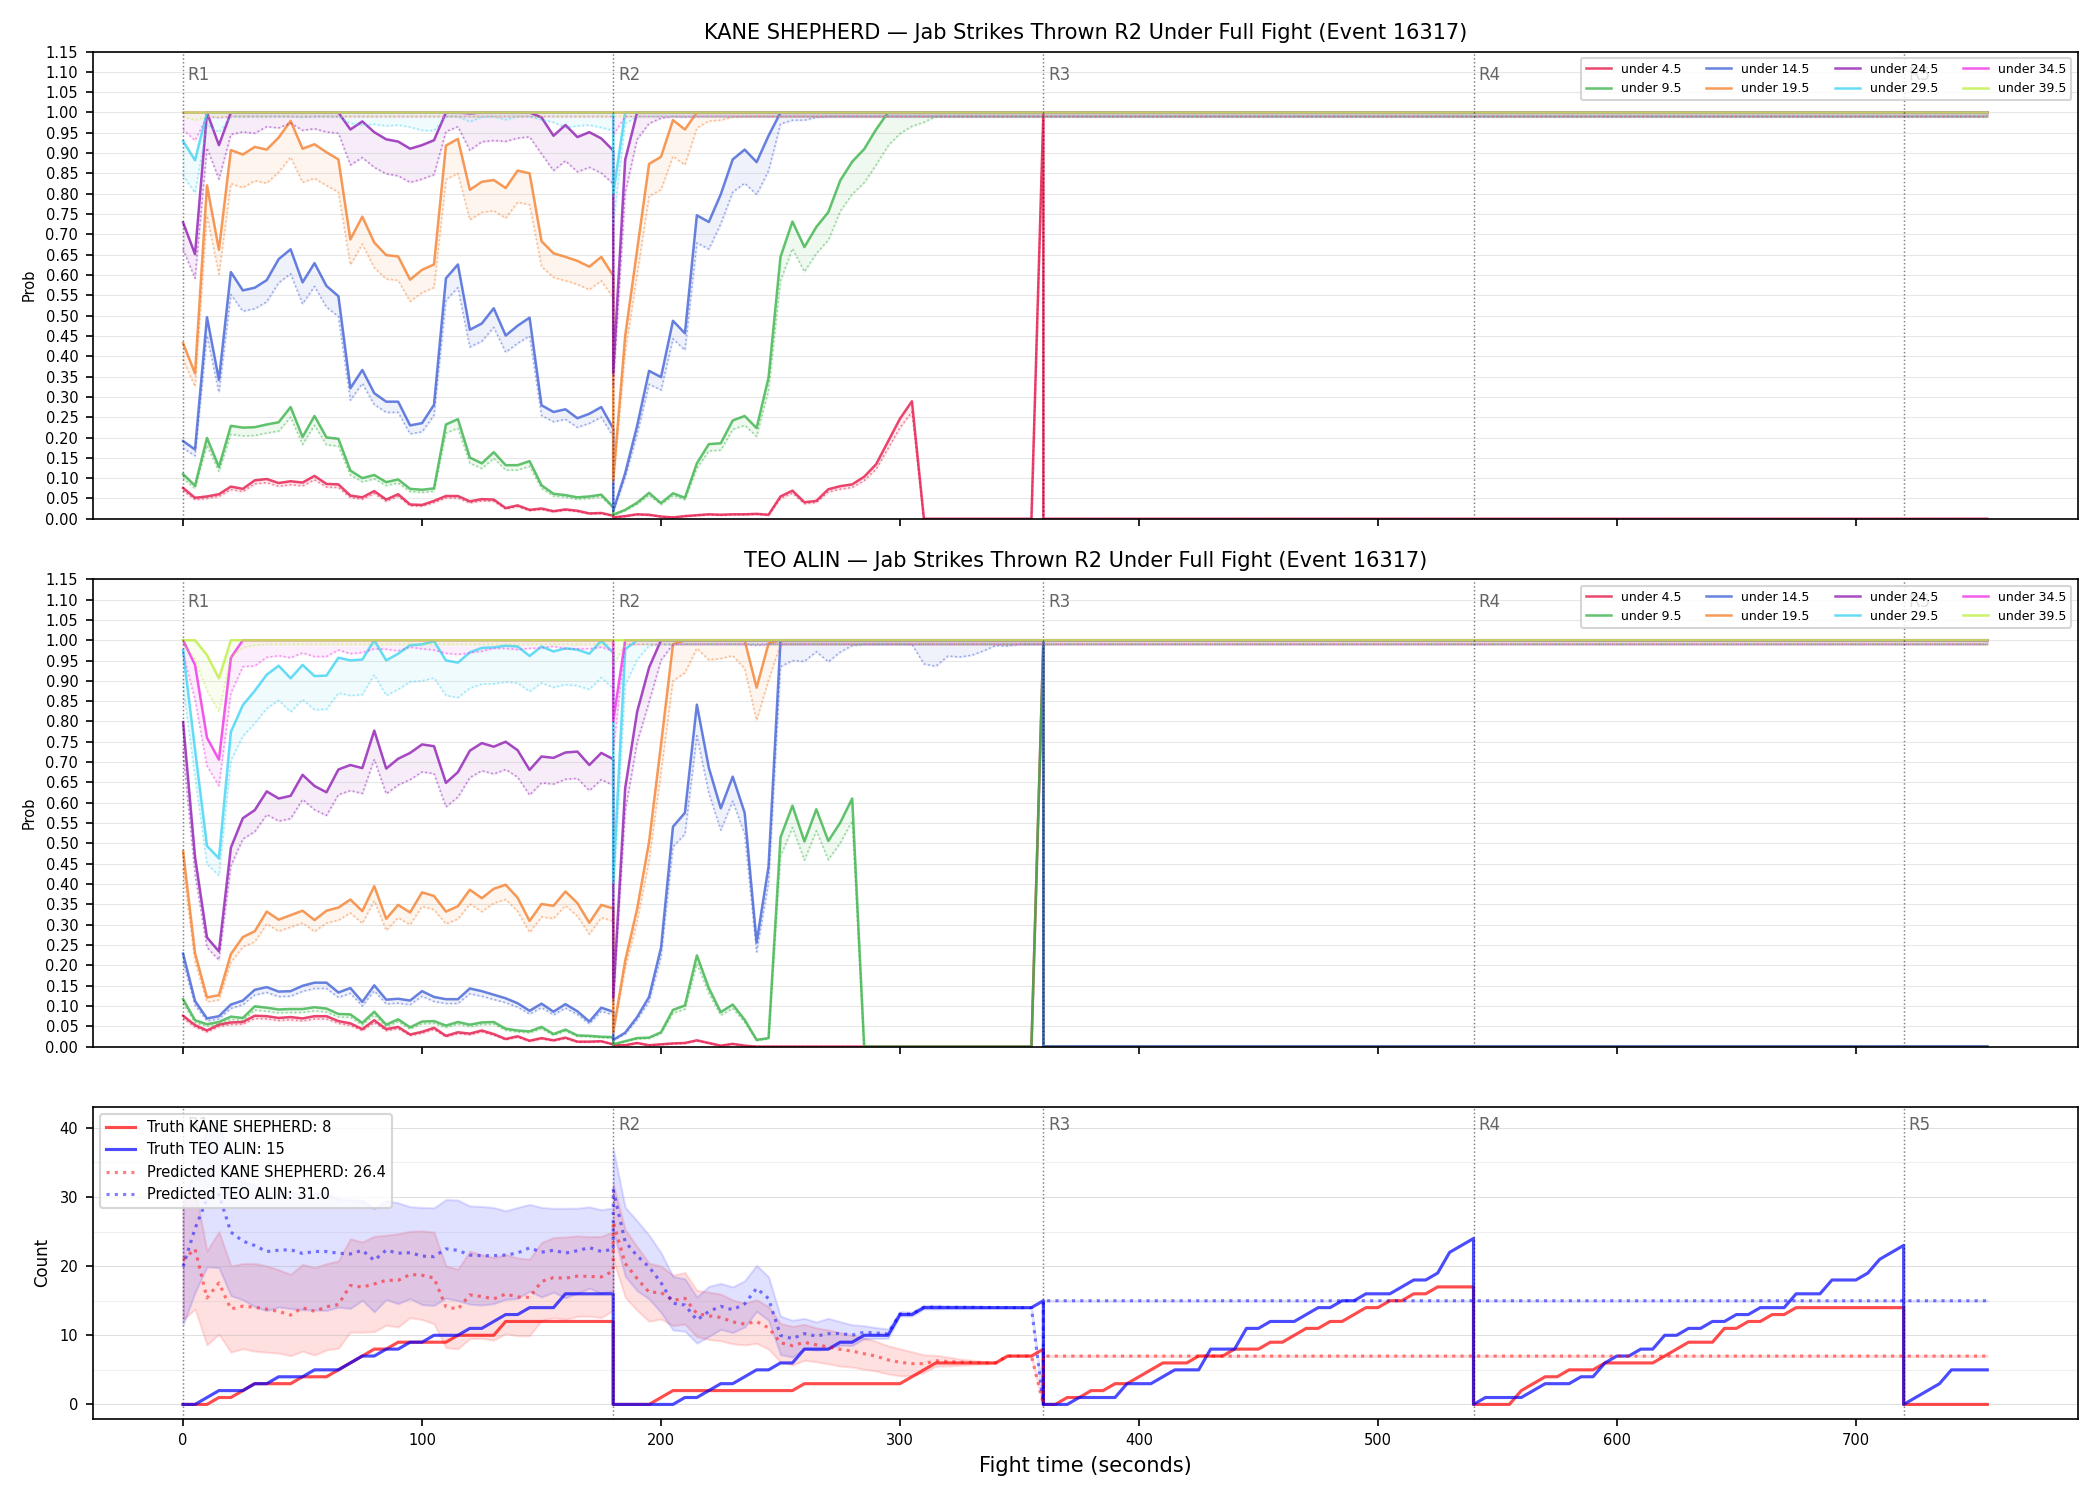This screenshot has height=1500, width=2100.
Task: Click the 1.15 tick in the TEO ALIN chart
Action: point(62,579)
